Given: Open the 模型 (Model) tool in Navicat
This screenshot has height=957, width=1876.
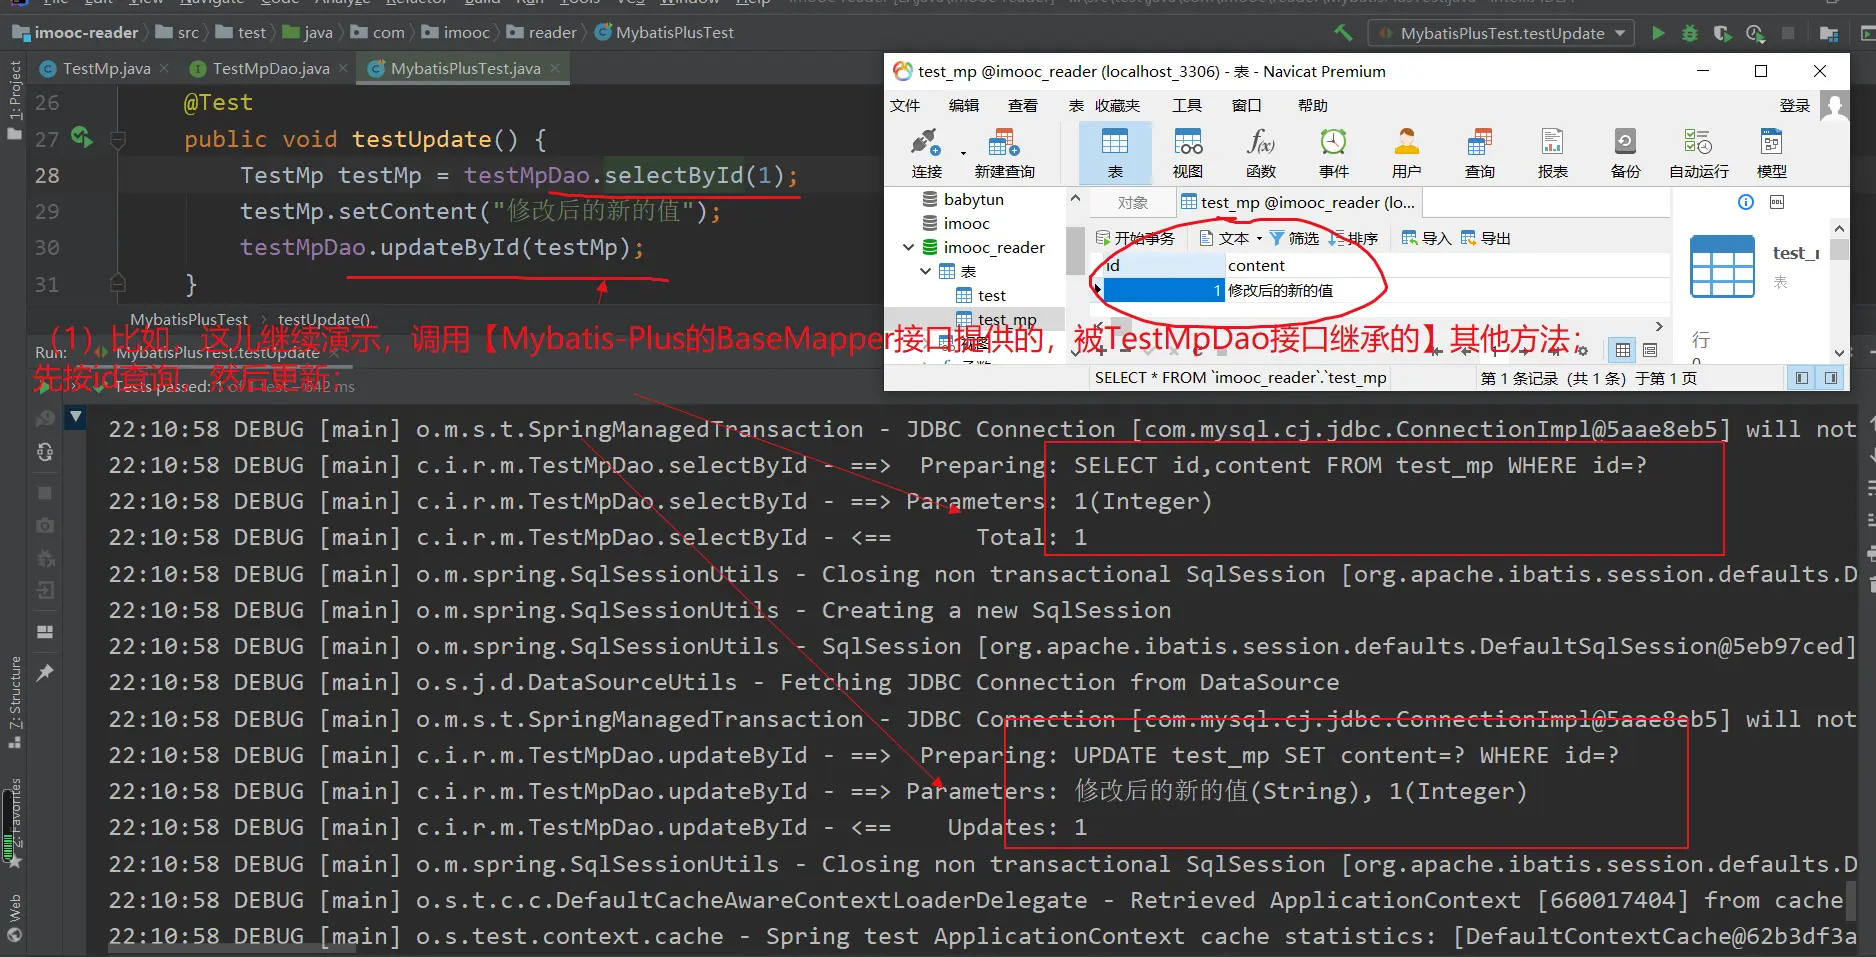Looking at the screenshot, I should click(1771, 153).
